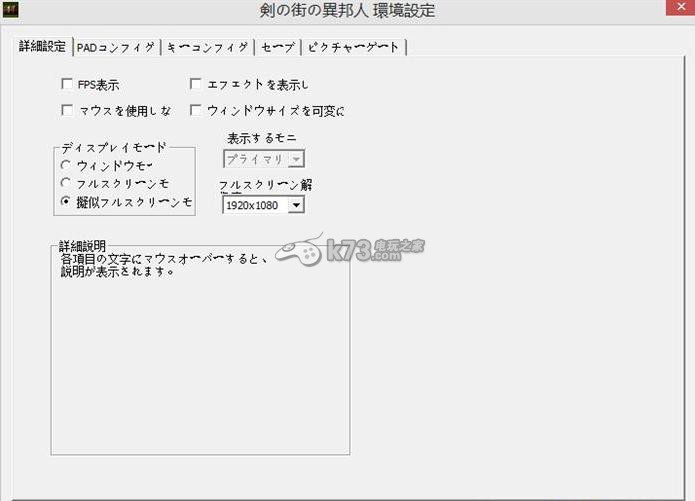Choose the フルスクリーンモード radio option
Screen dimensions: 695x501
66,183
